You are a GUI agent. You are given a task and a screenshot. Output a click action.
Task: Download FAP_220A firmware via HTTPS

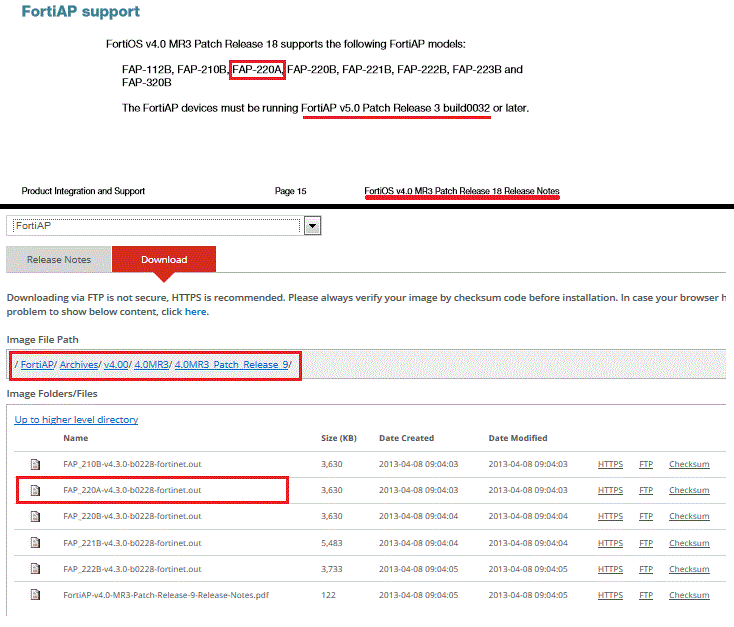click(610, 490)
